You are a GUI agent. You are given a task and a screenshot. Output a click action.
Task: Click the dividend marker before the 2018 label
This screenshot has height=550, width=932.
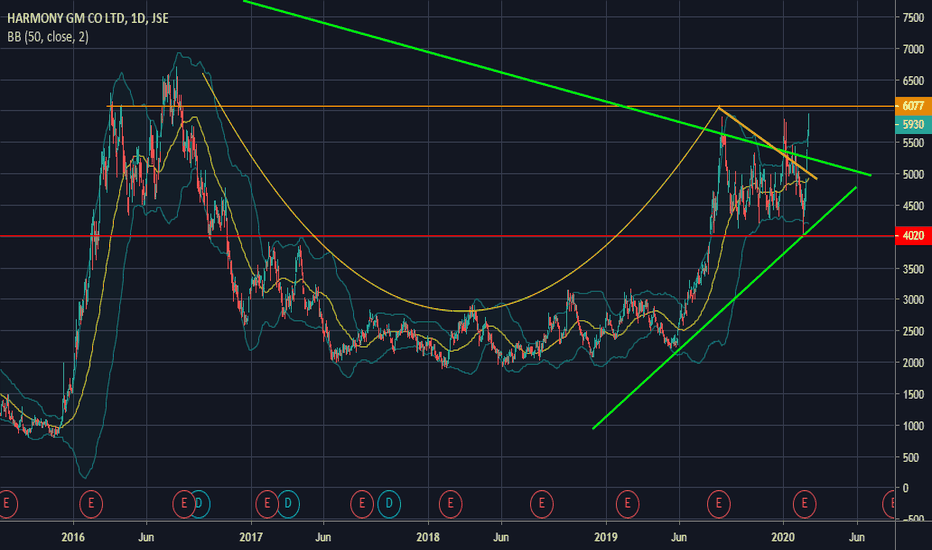point(389,504)
